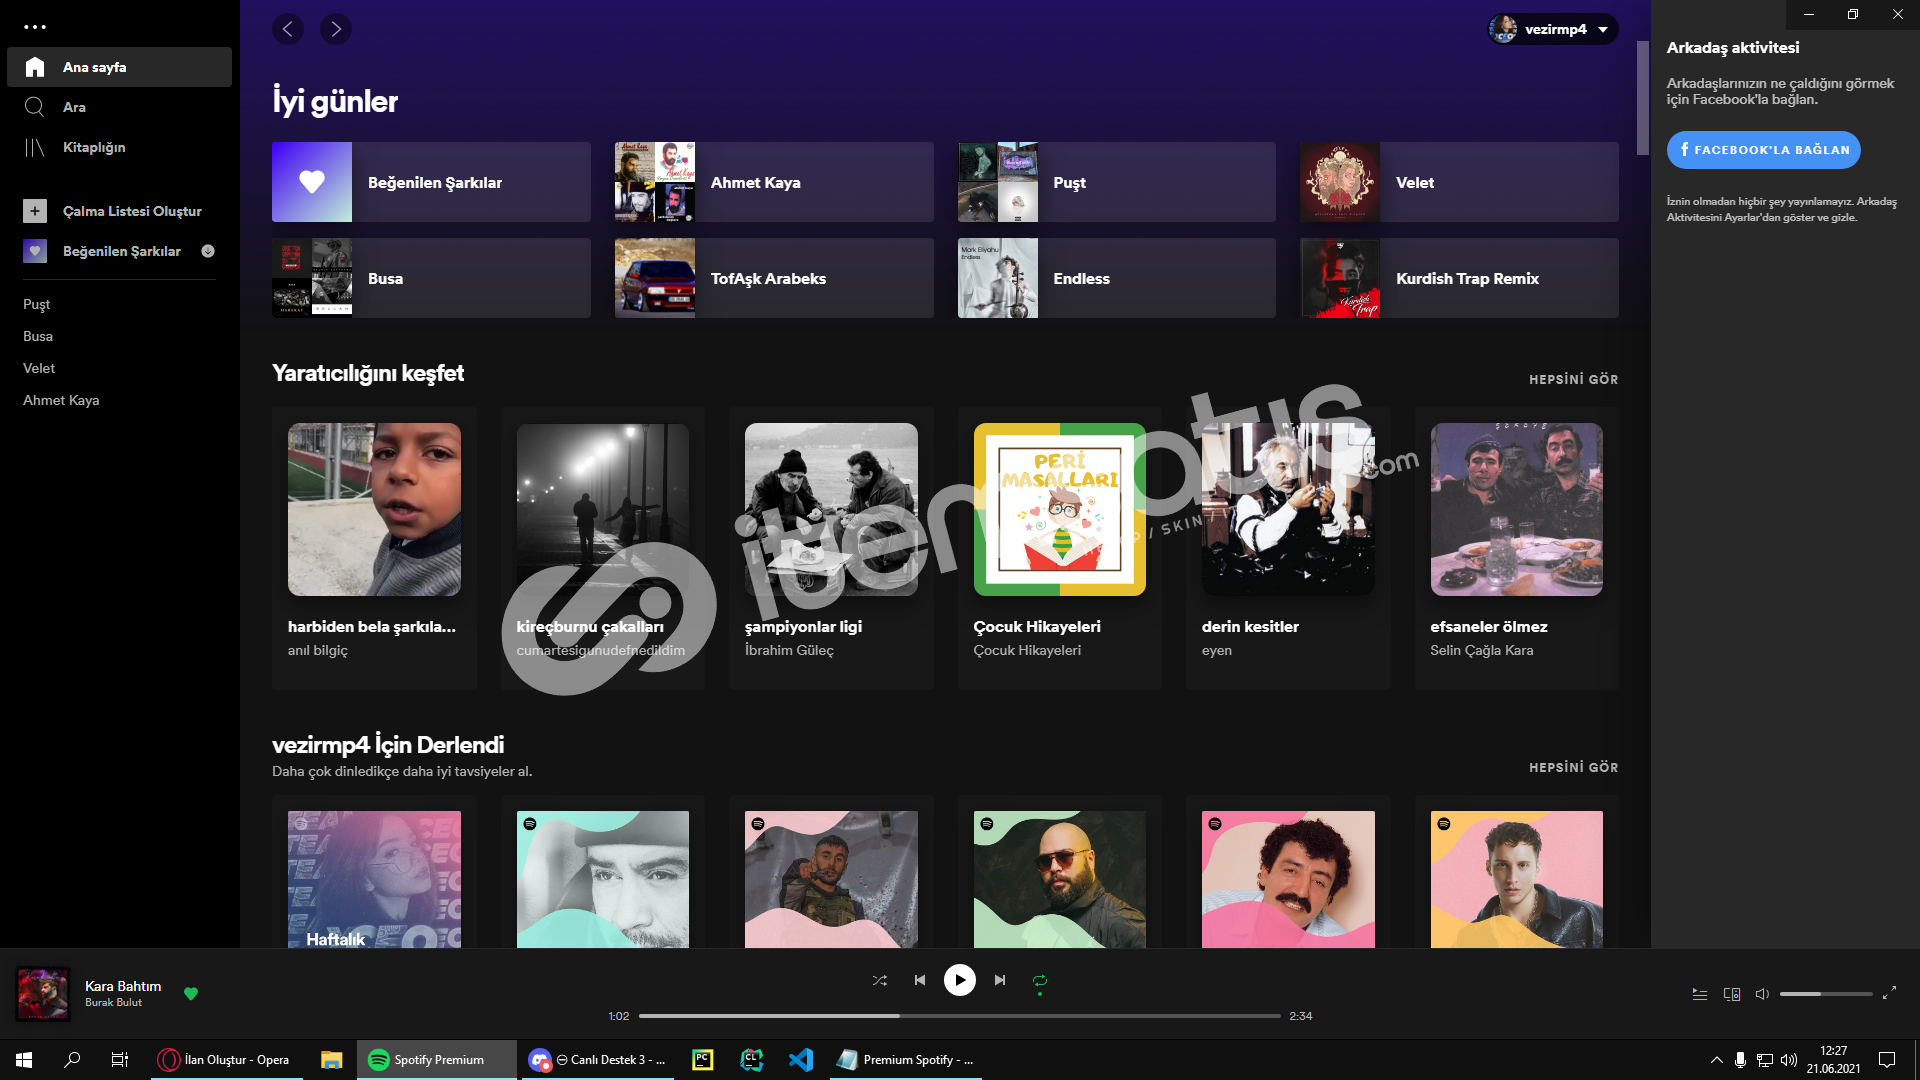The width and height of the screenshot is (1920, 1080).
Task: Click the Çalma Listesi Oluştur plus icon
Action: tap(35, 211)
